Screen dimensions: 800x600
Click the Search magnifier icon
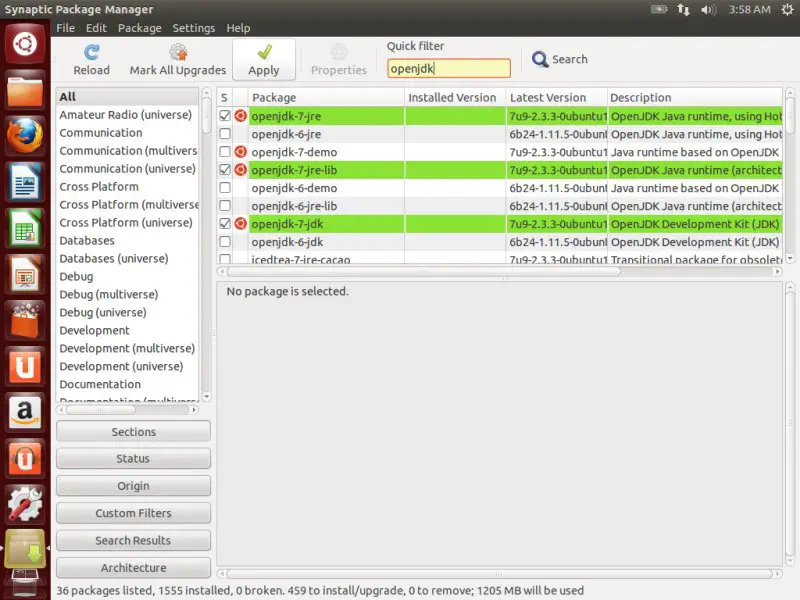[x=540, y=59]
